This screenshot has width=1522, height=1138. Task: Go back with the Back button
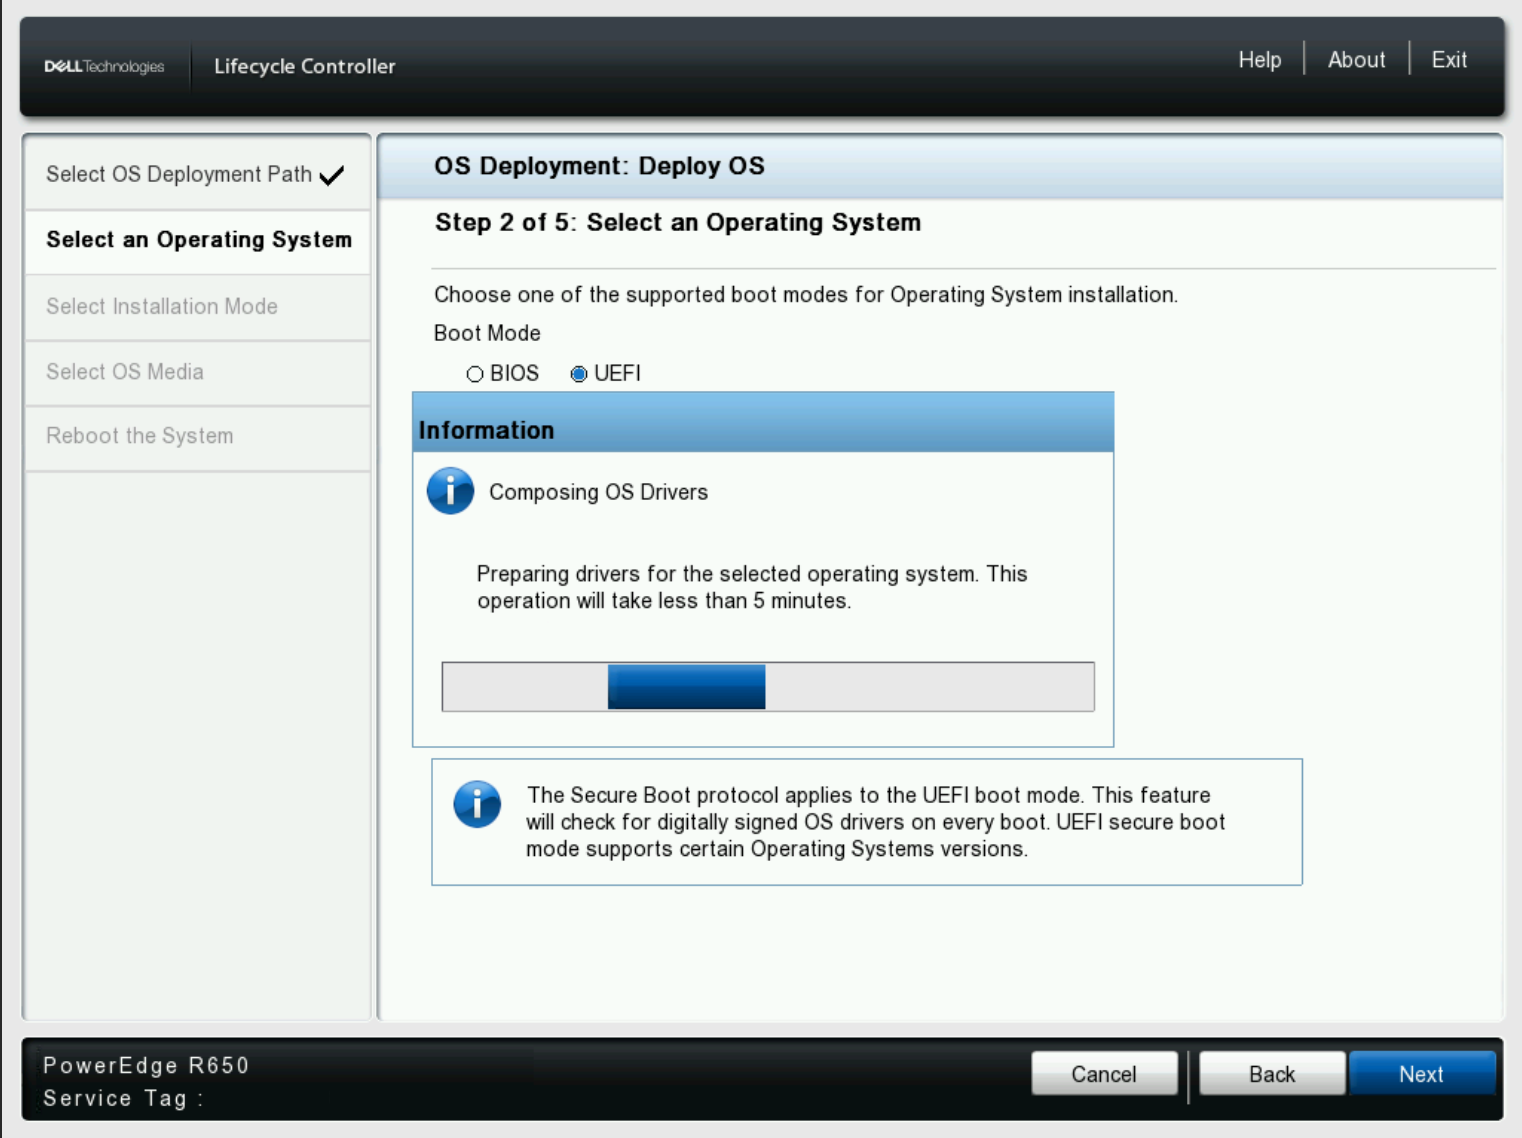(x=1271, y=1073)
